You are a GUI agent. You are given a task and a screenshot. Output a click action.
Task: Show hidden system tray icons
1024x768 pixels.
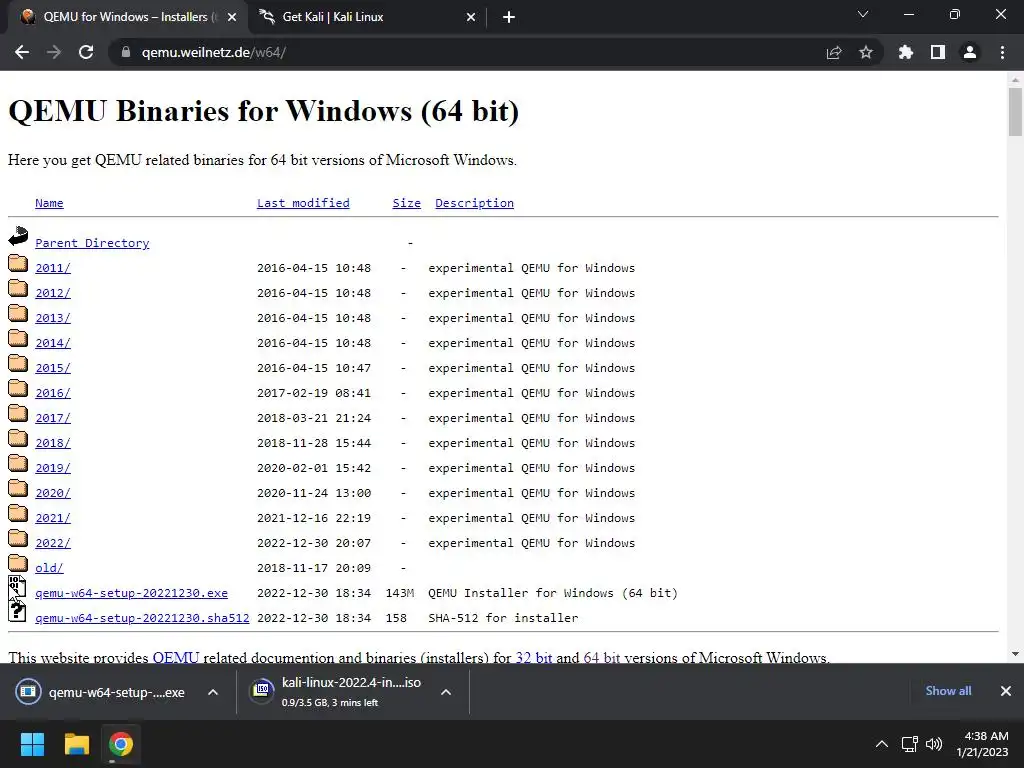point(882,744)
